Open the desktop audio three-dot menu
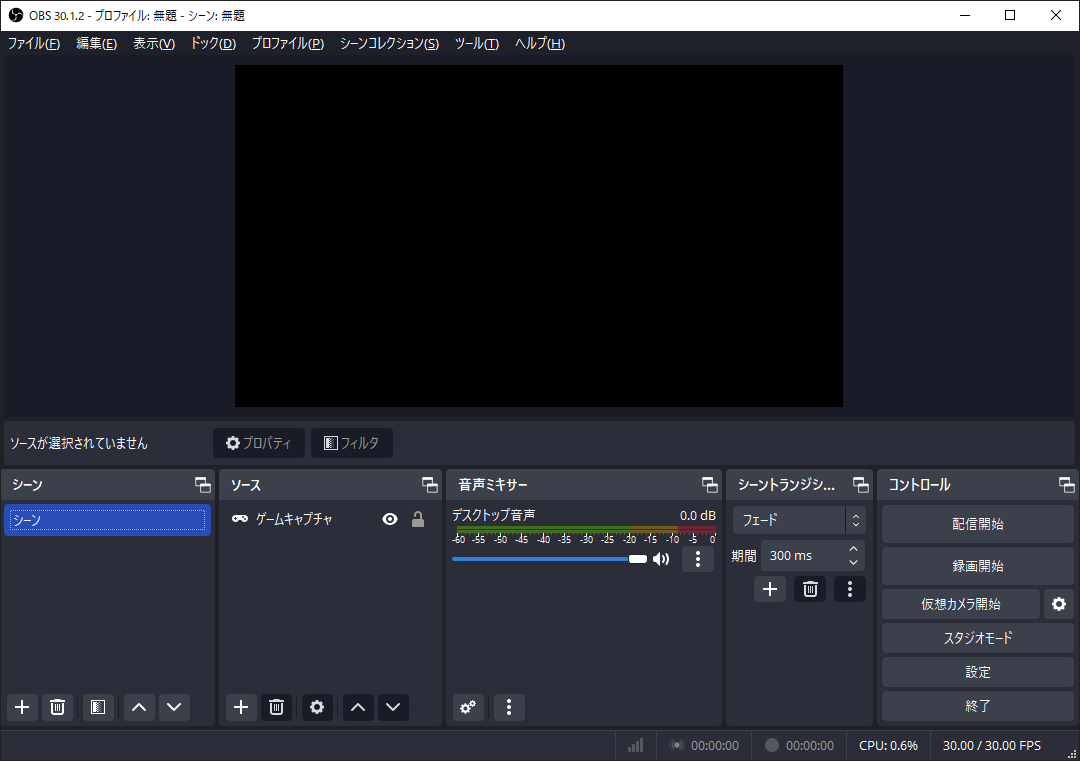 697,559
